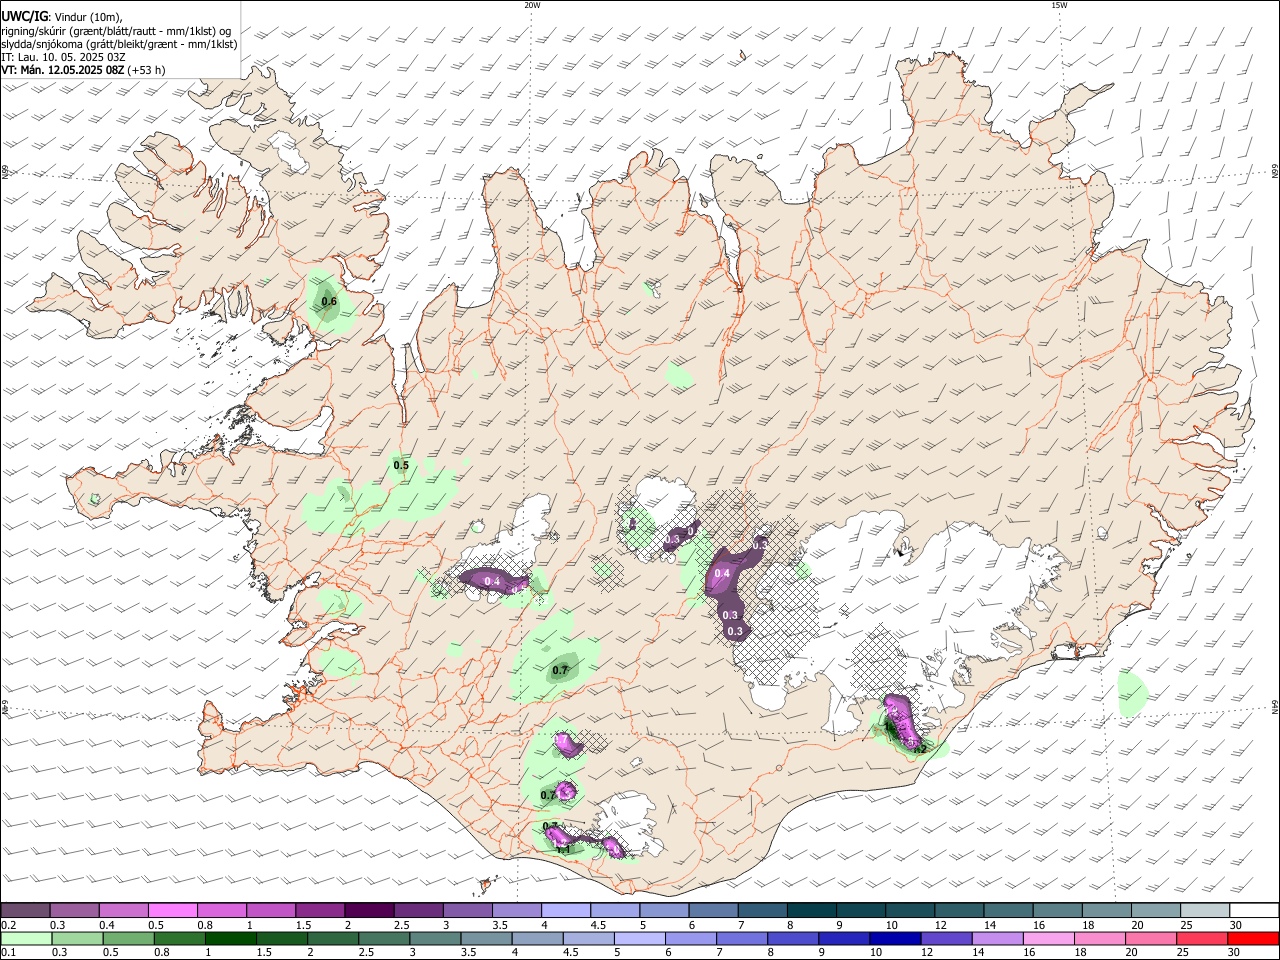This screenshot has width=1280, height=960.
Task: Click the '20W' longitude label
Action: [x=532, y=4]
